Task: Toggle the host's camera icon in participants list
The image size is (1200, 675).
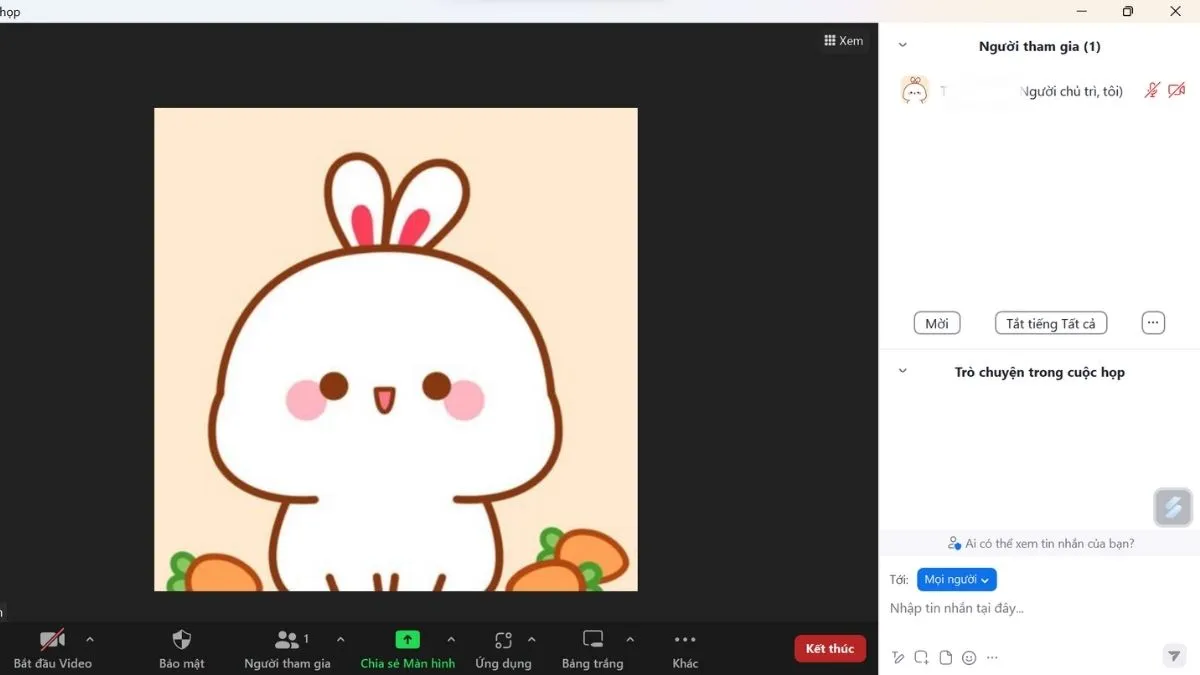Action: tap(1176, 91)
